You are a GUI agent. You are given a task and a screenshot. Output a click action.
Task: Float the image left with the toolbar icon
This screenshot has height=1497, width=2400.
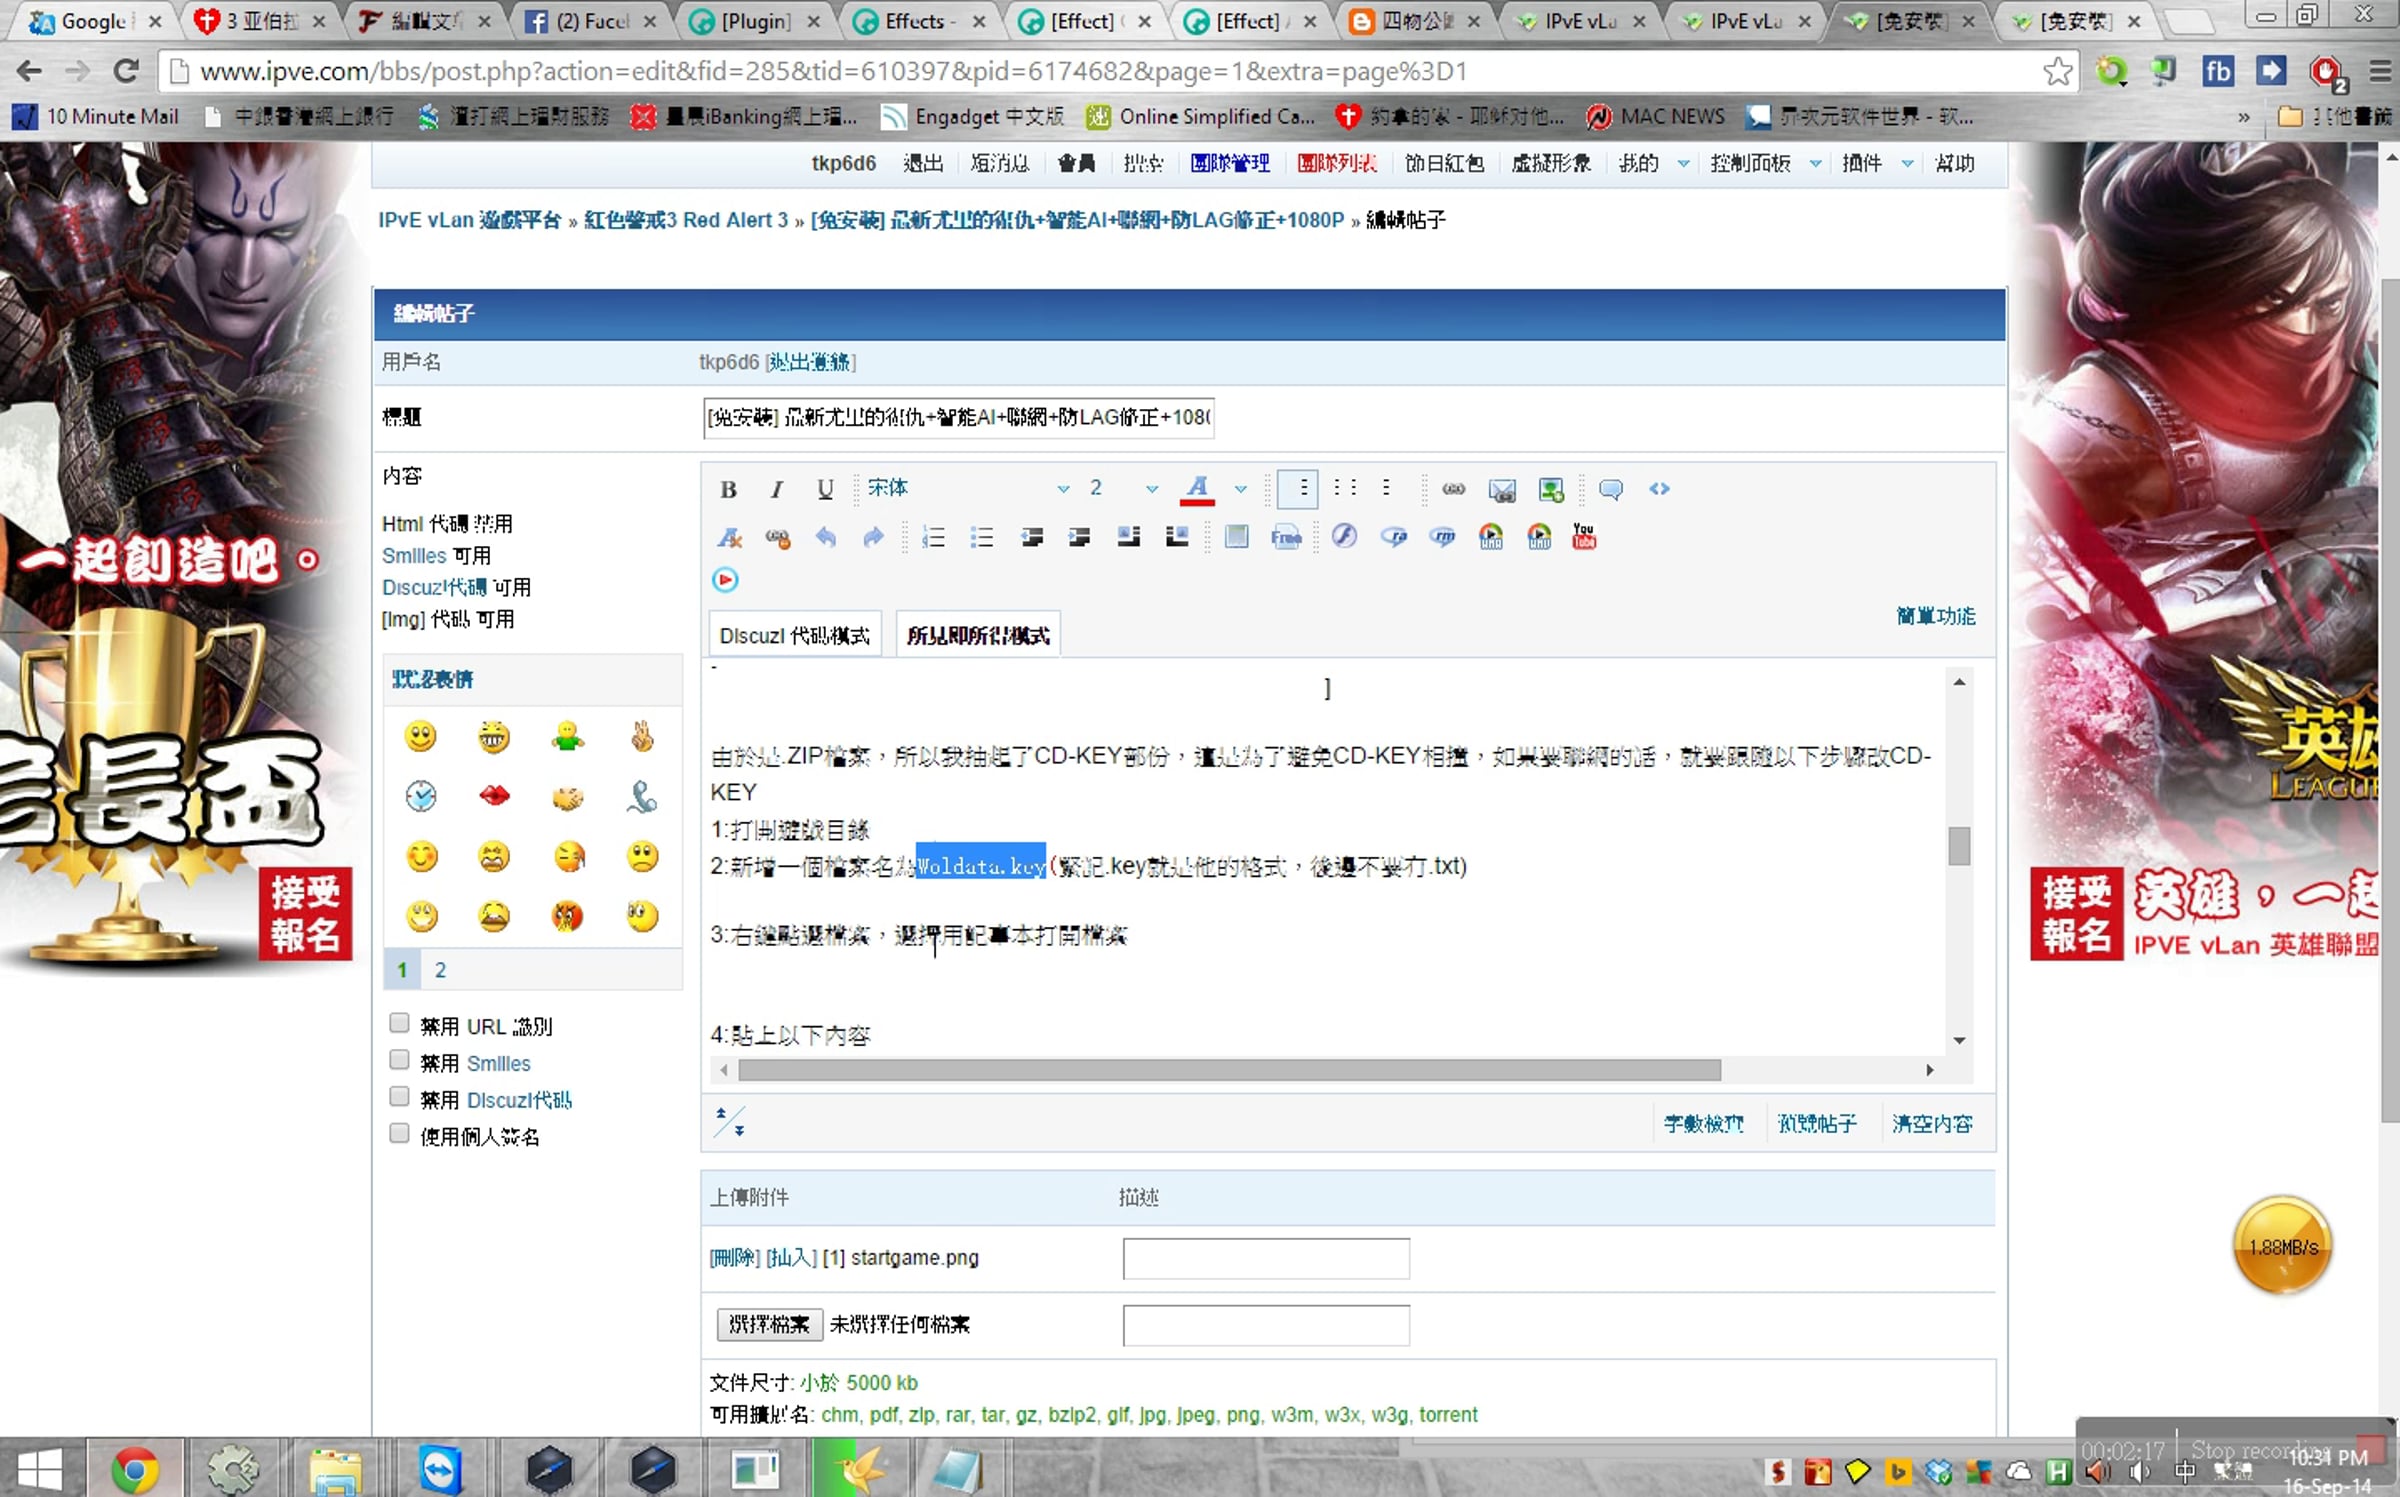(x=1128, y=538)
